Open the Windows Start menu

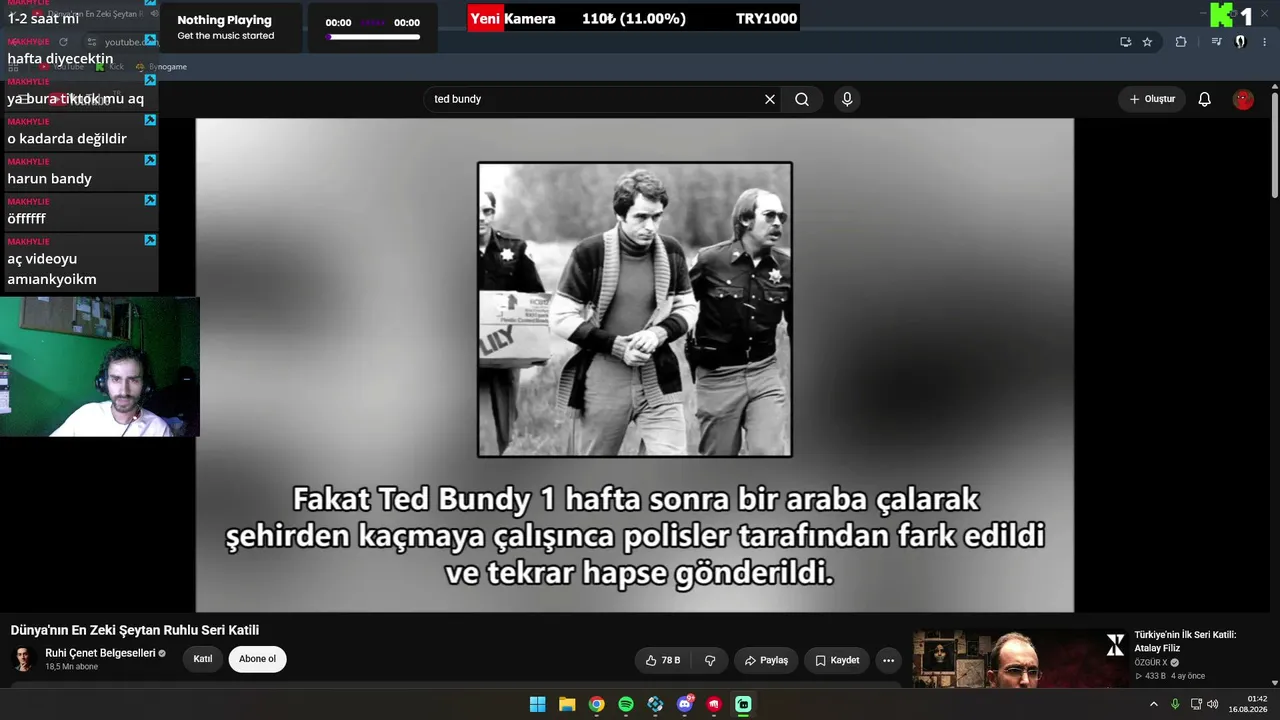(x=537, y=704)
